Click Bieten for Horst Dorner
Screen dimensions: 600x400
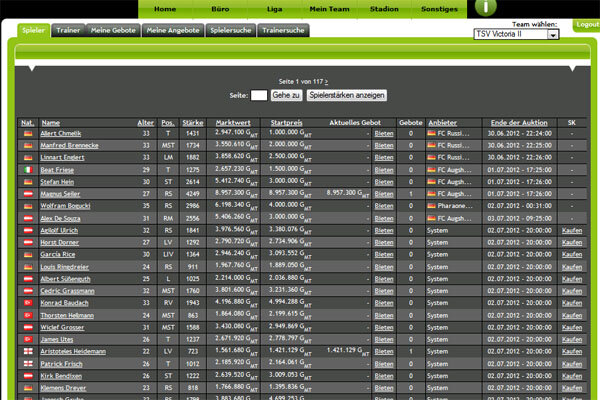coord(384,243)
